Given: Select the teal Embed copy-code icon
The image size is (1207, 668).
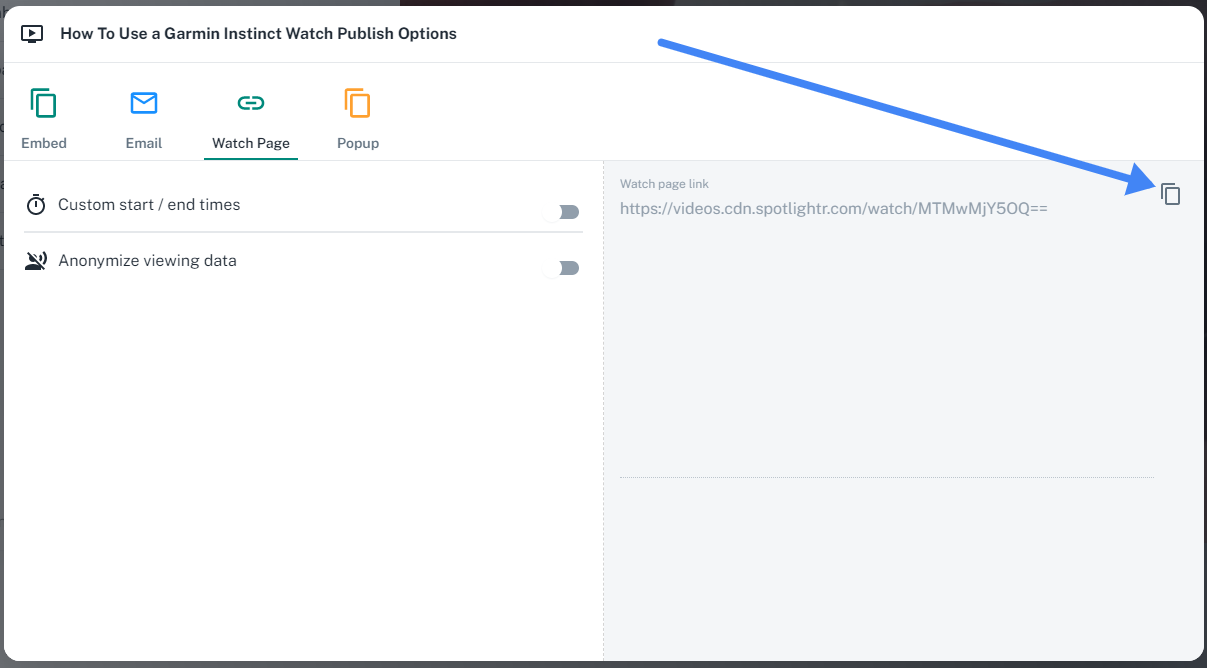Looking at the screenshot, I should (x=43, y=102).
